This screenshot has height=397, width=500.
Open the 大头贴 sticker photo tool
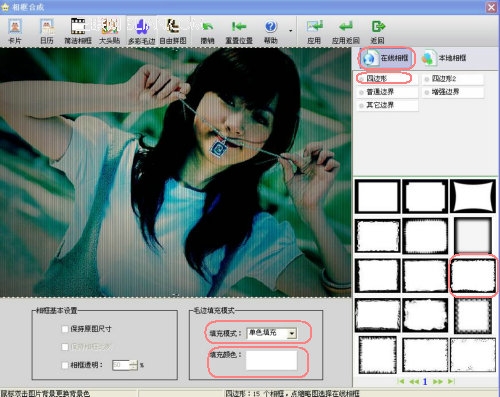pos(109,32)
